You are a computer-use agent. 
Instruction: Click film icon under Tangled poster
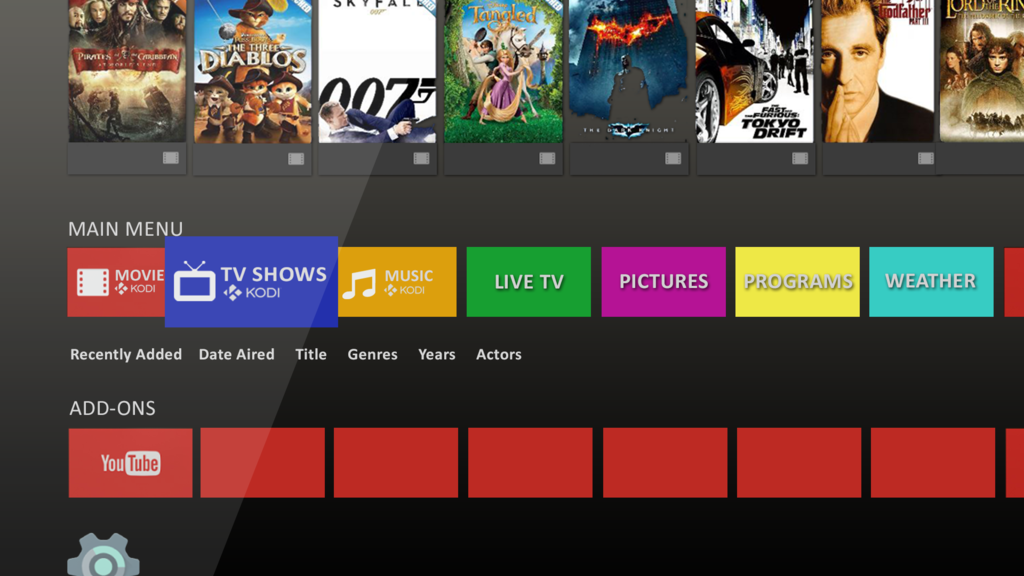coord(547,158)
